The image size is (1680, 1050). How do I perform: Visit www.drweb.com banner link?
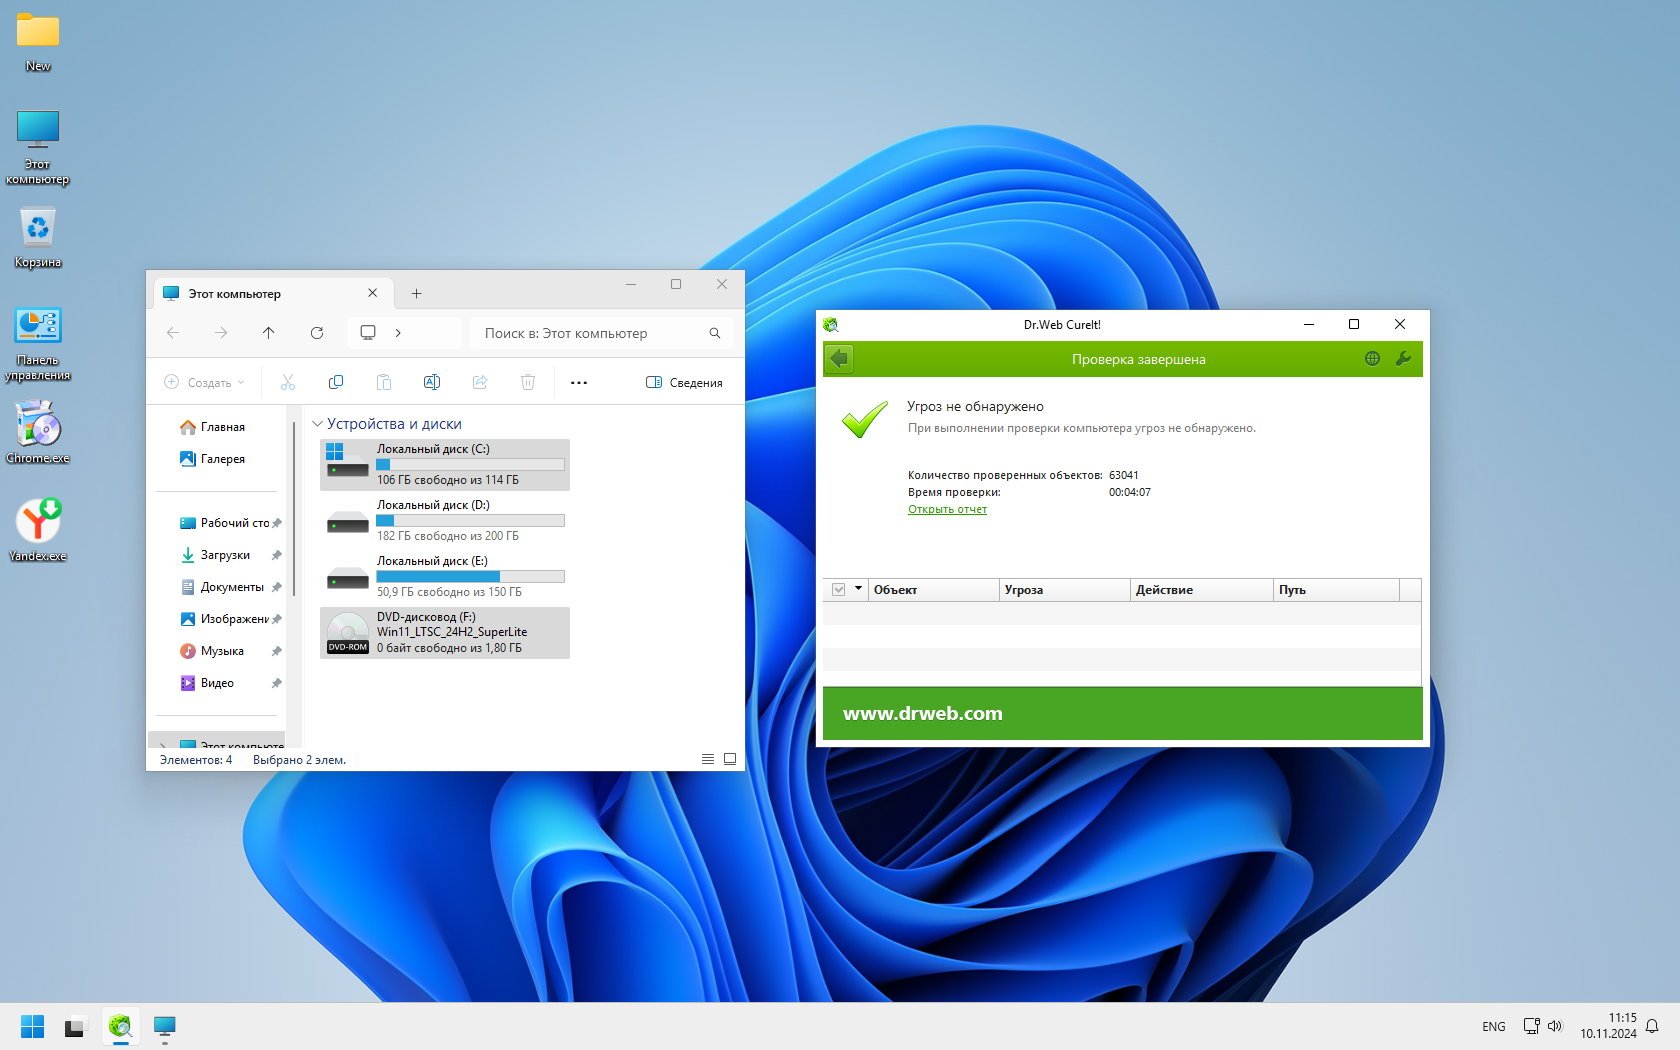923,713
